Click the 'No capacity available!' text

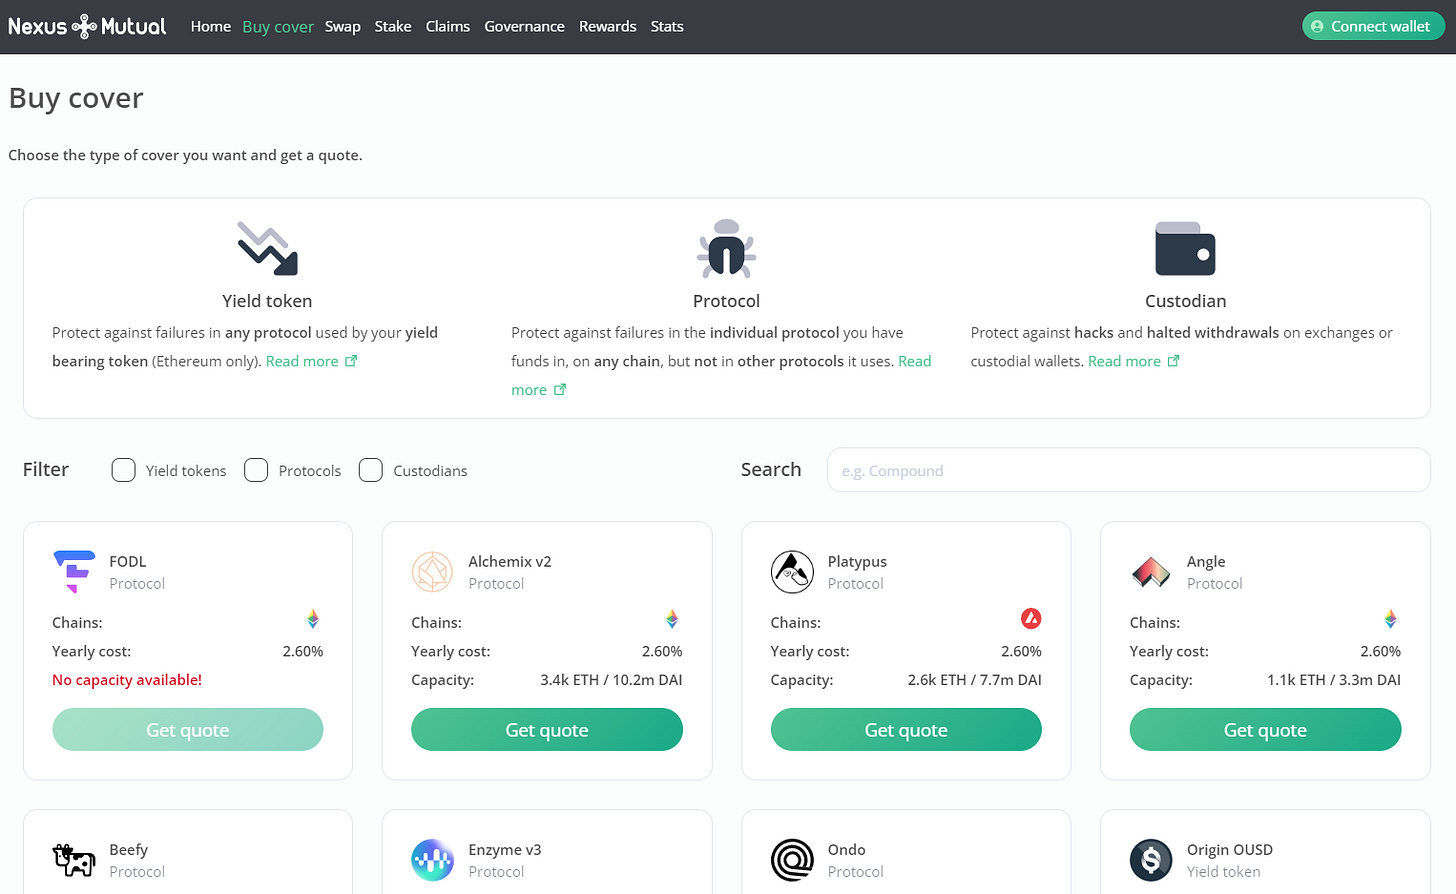pos(127,680)
